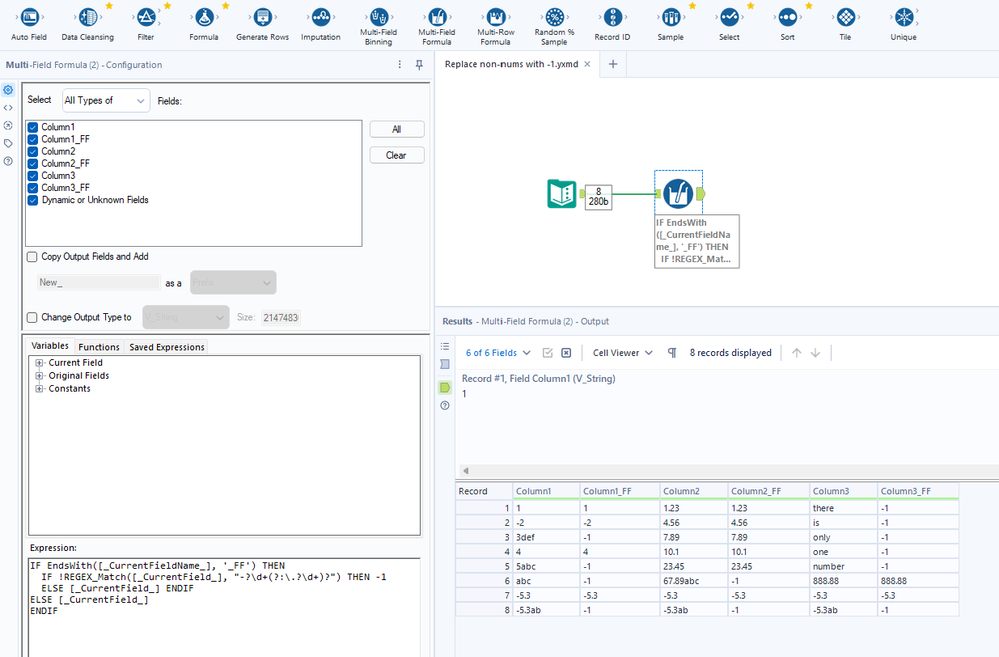Select the Formula tool in palette
The height and width of the screenshot is (657, 999).
(x=204, y=17)
